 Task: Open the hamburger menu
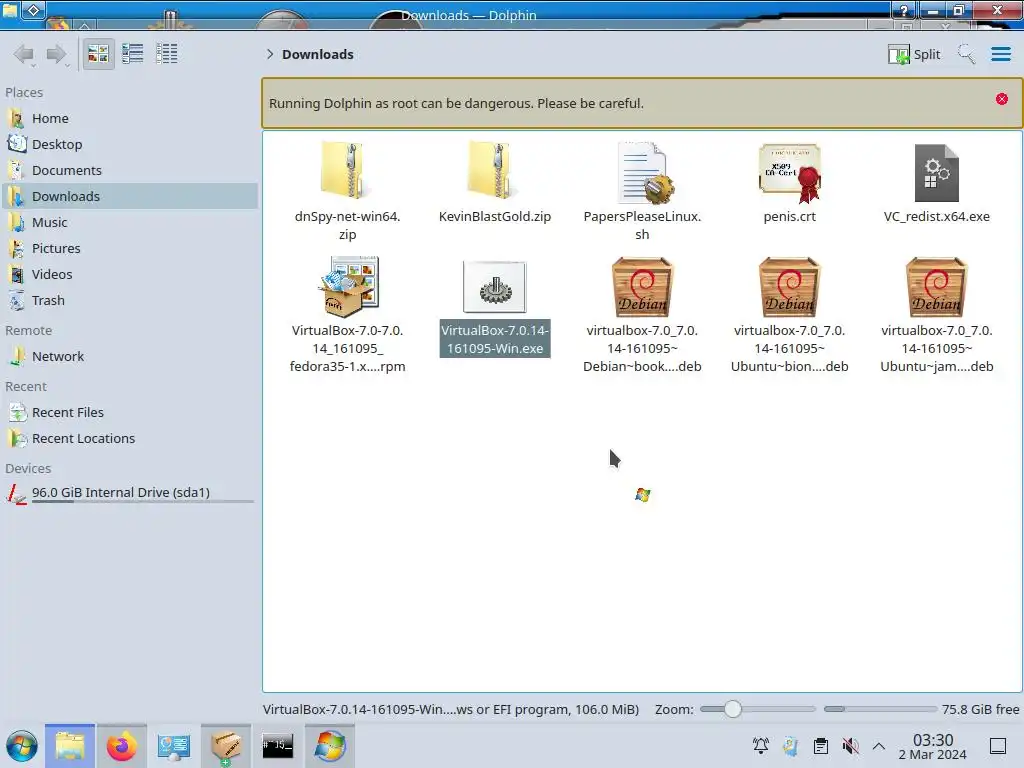tap(1000, 54)
